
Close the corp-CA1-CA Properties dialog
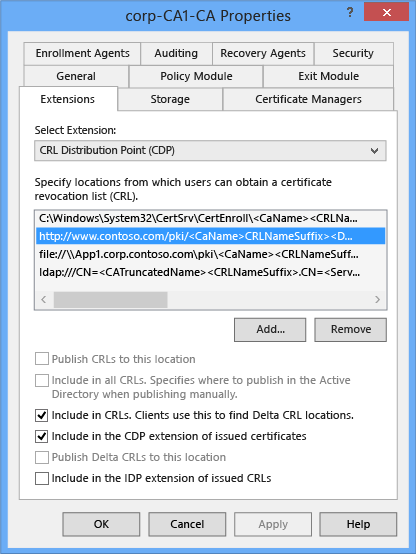[x=386, y=12]
